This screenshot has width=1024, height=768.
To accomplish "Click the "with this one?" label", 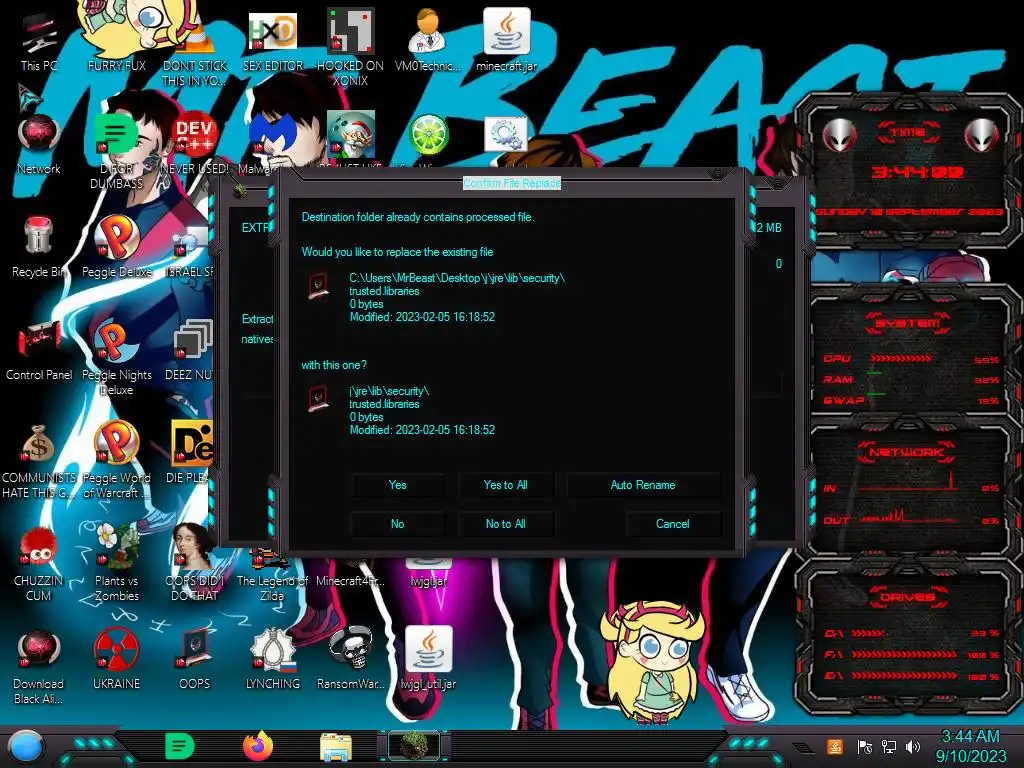I will (x=334, y=365).
